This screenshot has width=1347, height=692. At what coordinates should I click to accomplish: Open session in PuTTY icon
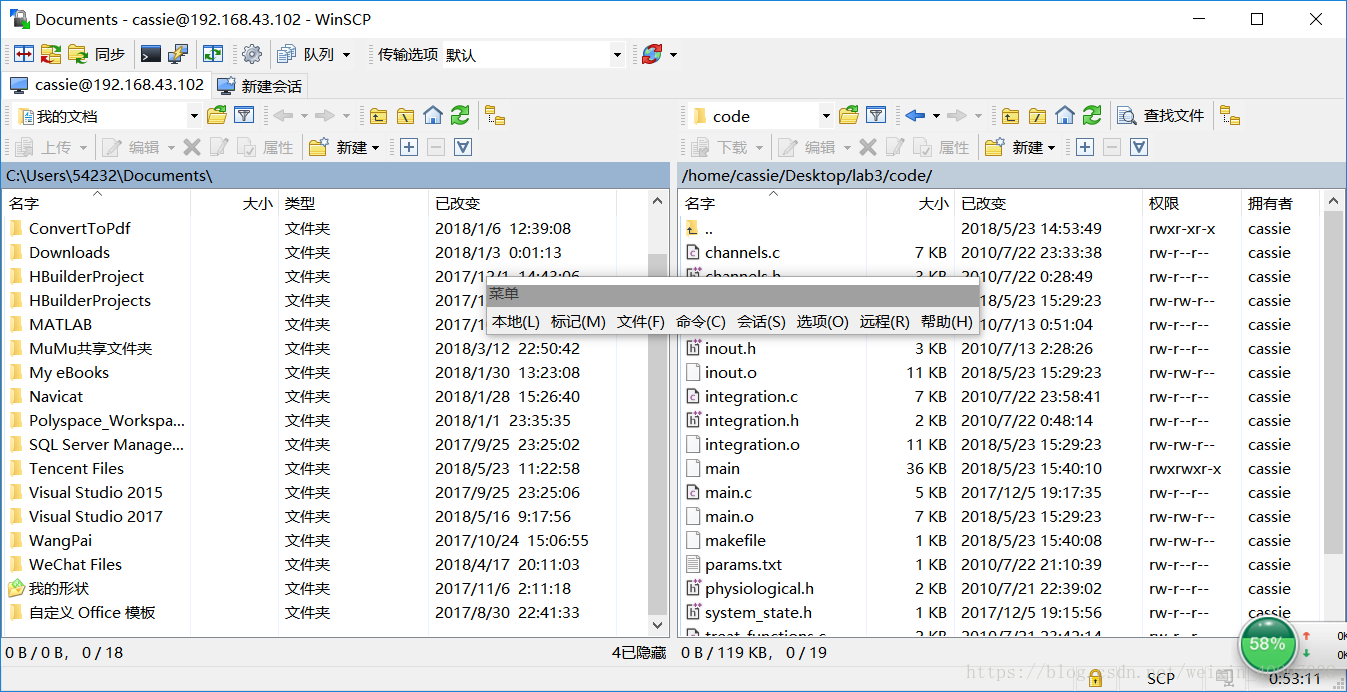pyautogui.click(x=177, y=54)
